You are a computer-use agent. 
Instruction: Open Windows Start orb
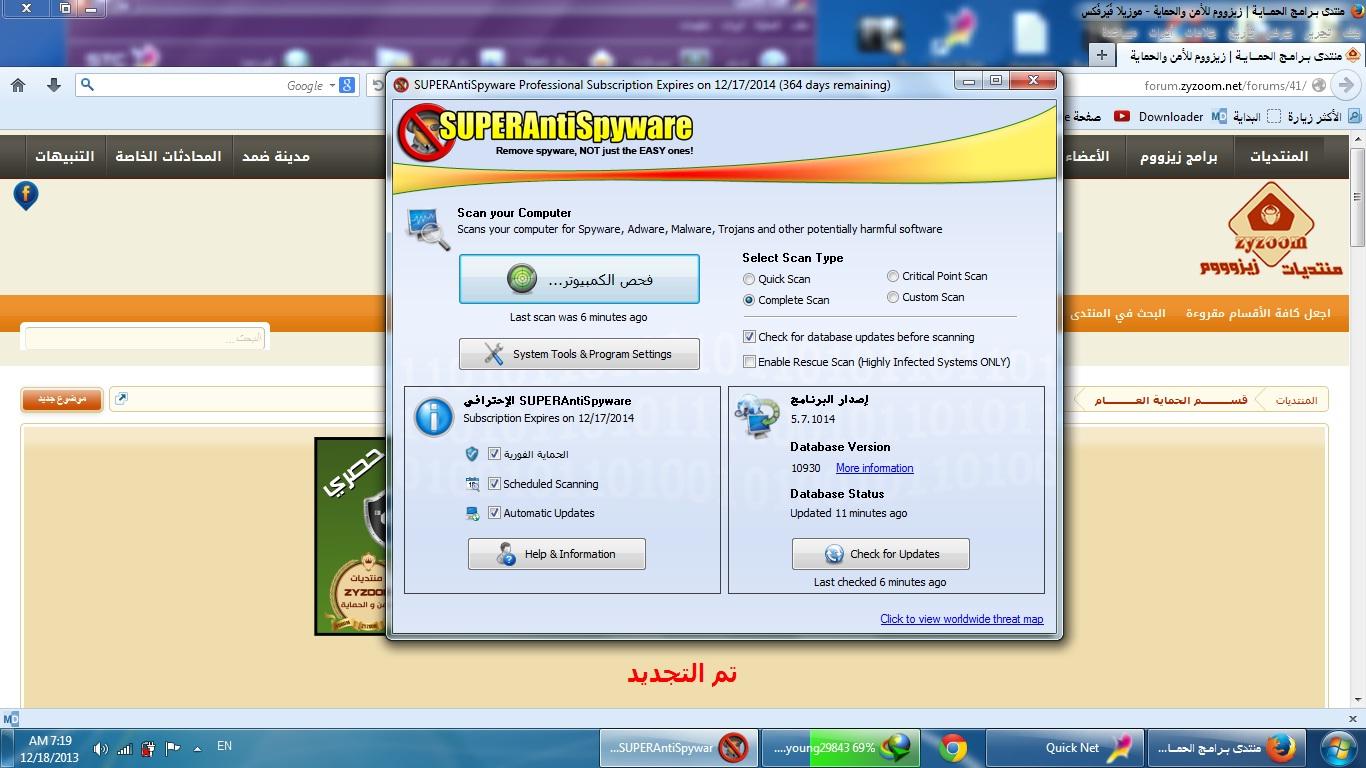tap(1336, 747)
